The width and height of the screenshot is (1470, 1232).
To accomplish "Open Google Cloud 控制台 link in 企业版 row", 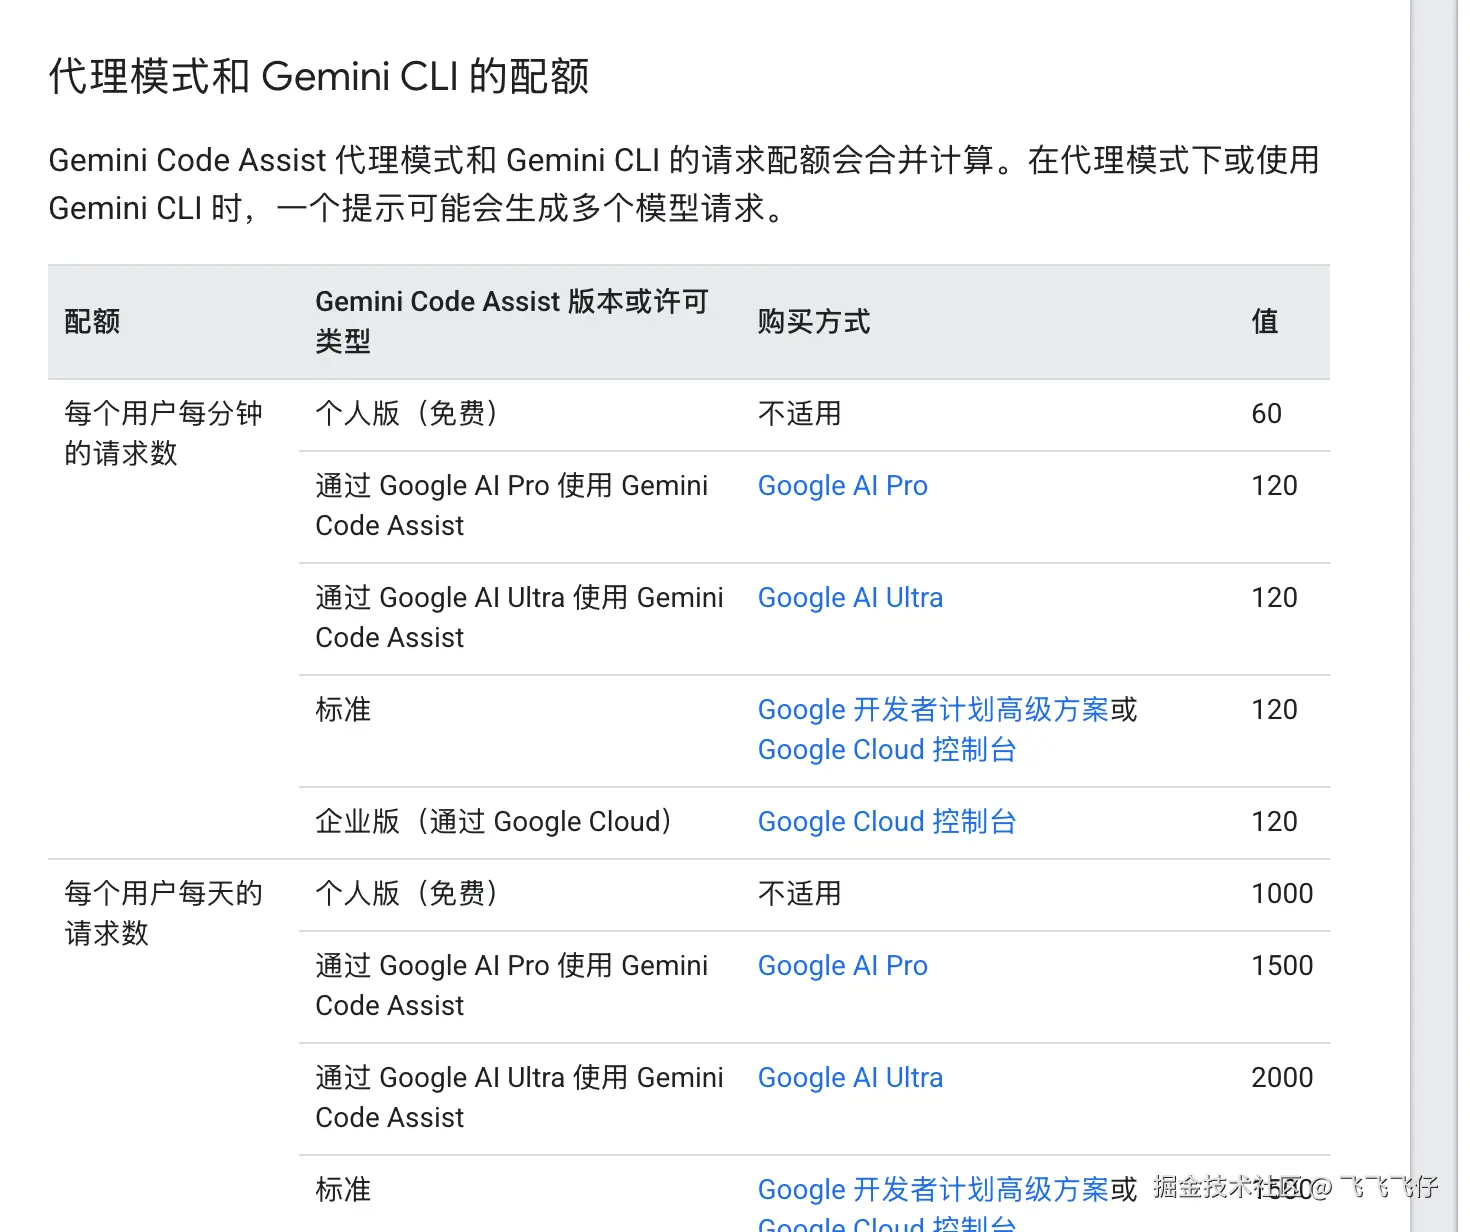I will pos(887,822).
